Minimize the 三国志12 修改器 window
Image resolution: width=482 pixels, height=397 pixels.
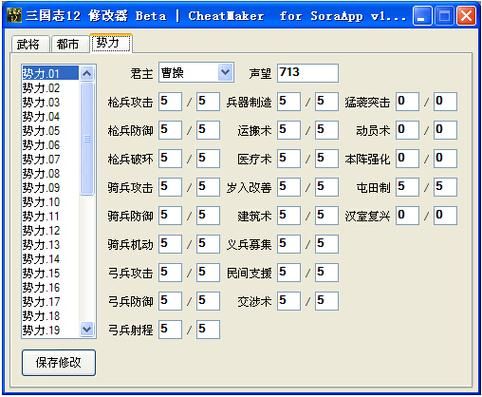pyautogui.click(x=422, y=15)
